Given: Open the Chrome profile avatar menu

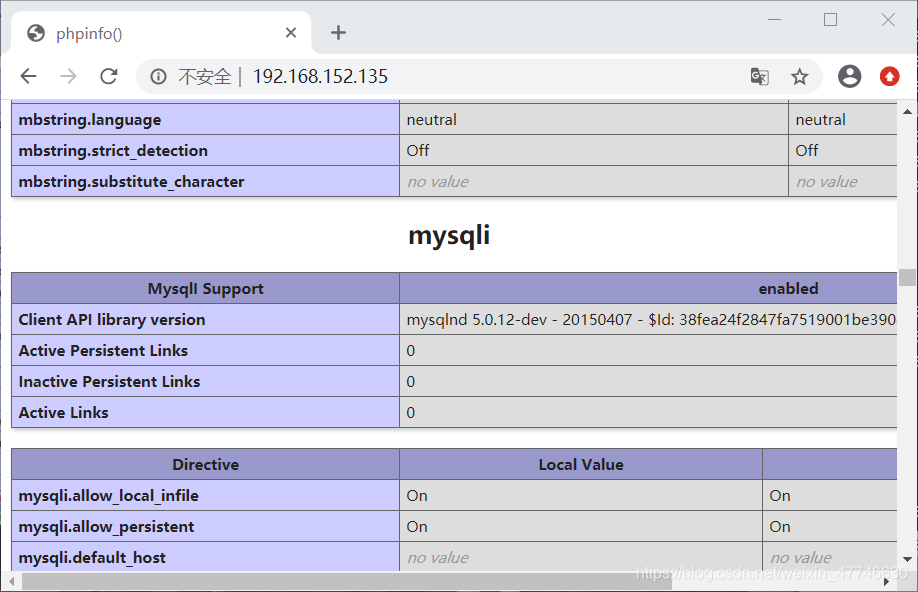Looking at the screenshot, I should click(x=849, y=76).
